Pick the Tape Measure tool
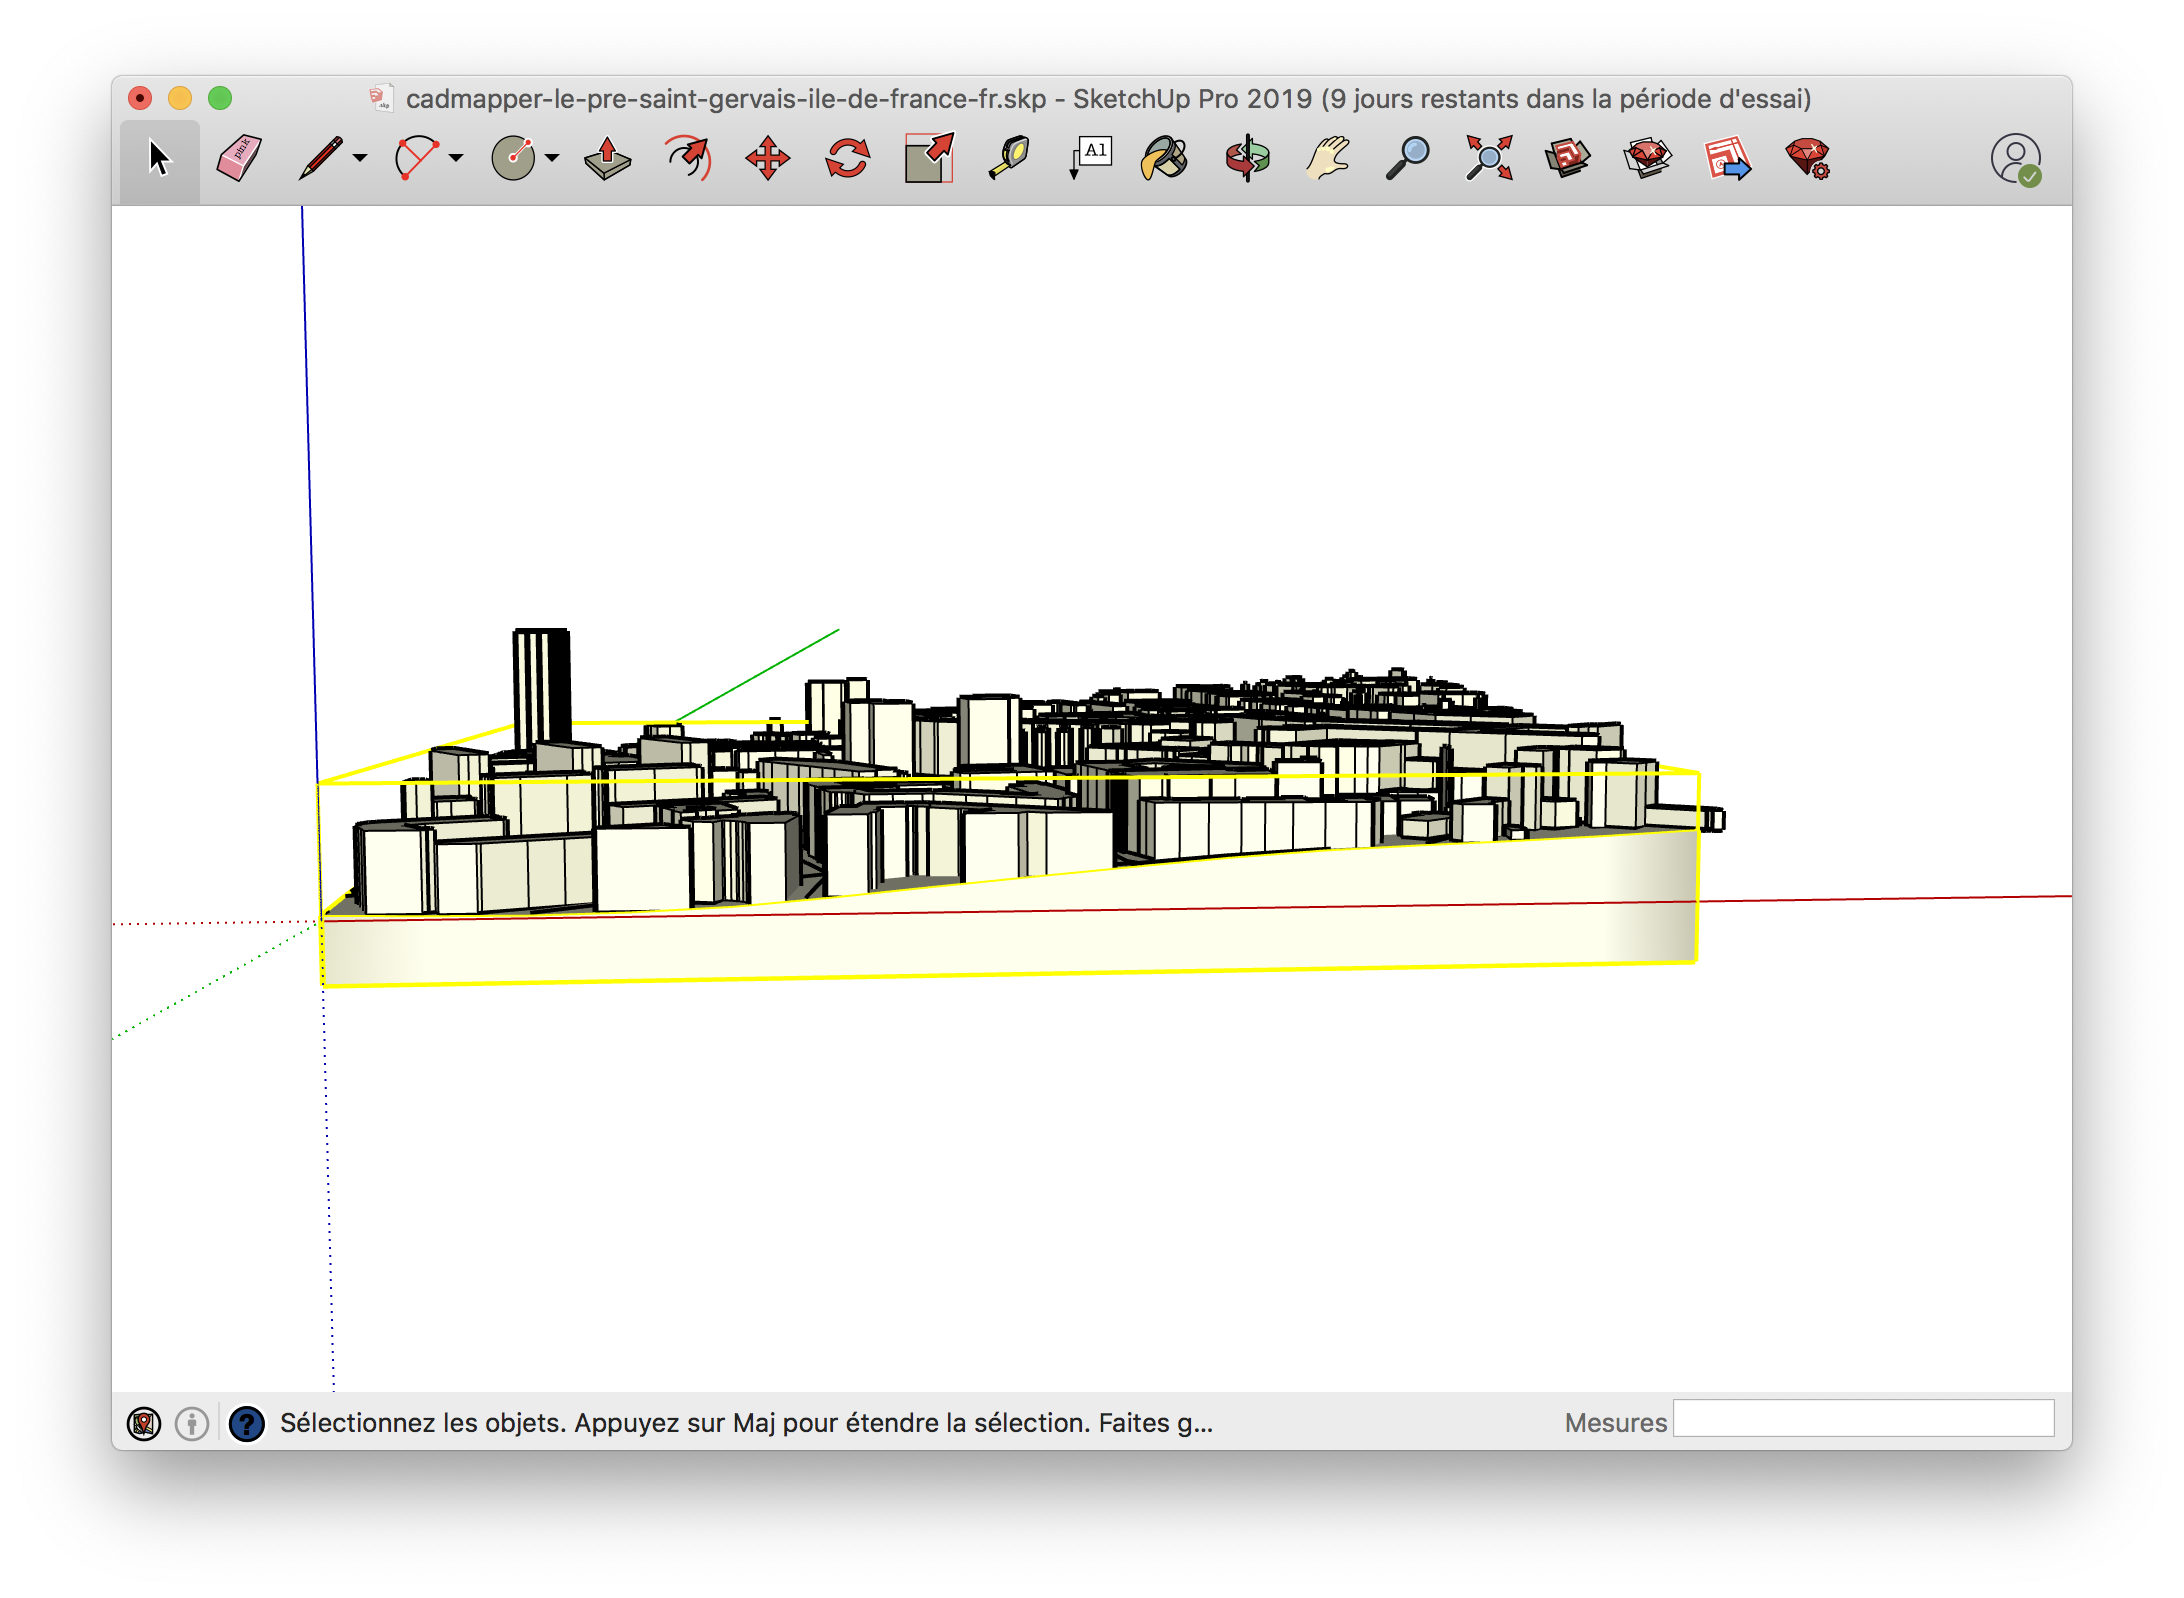Image resolution: width=2184 pixels, height=1598 pixels. point(1009,159)
